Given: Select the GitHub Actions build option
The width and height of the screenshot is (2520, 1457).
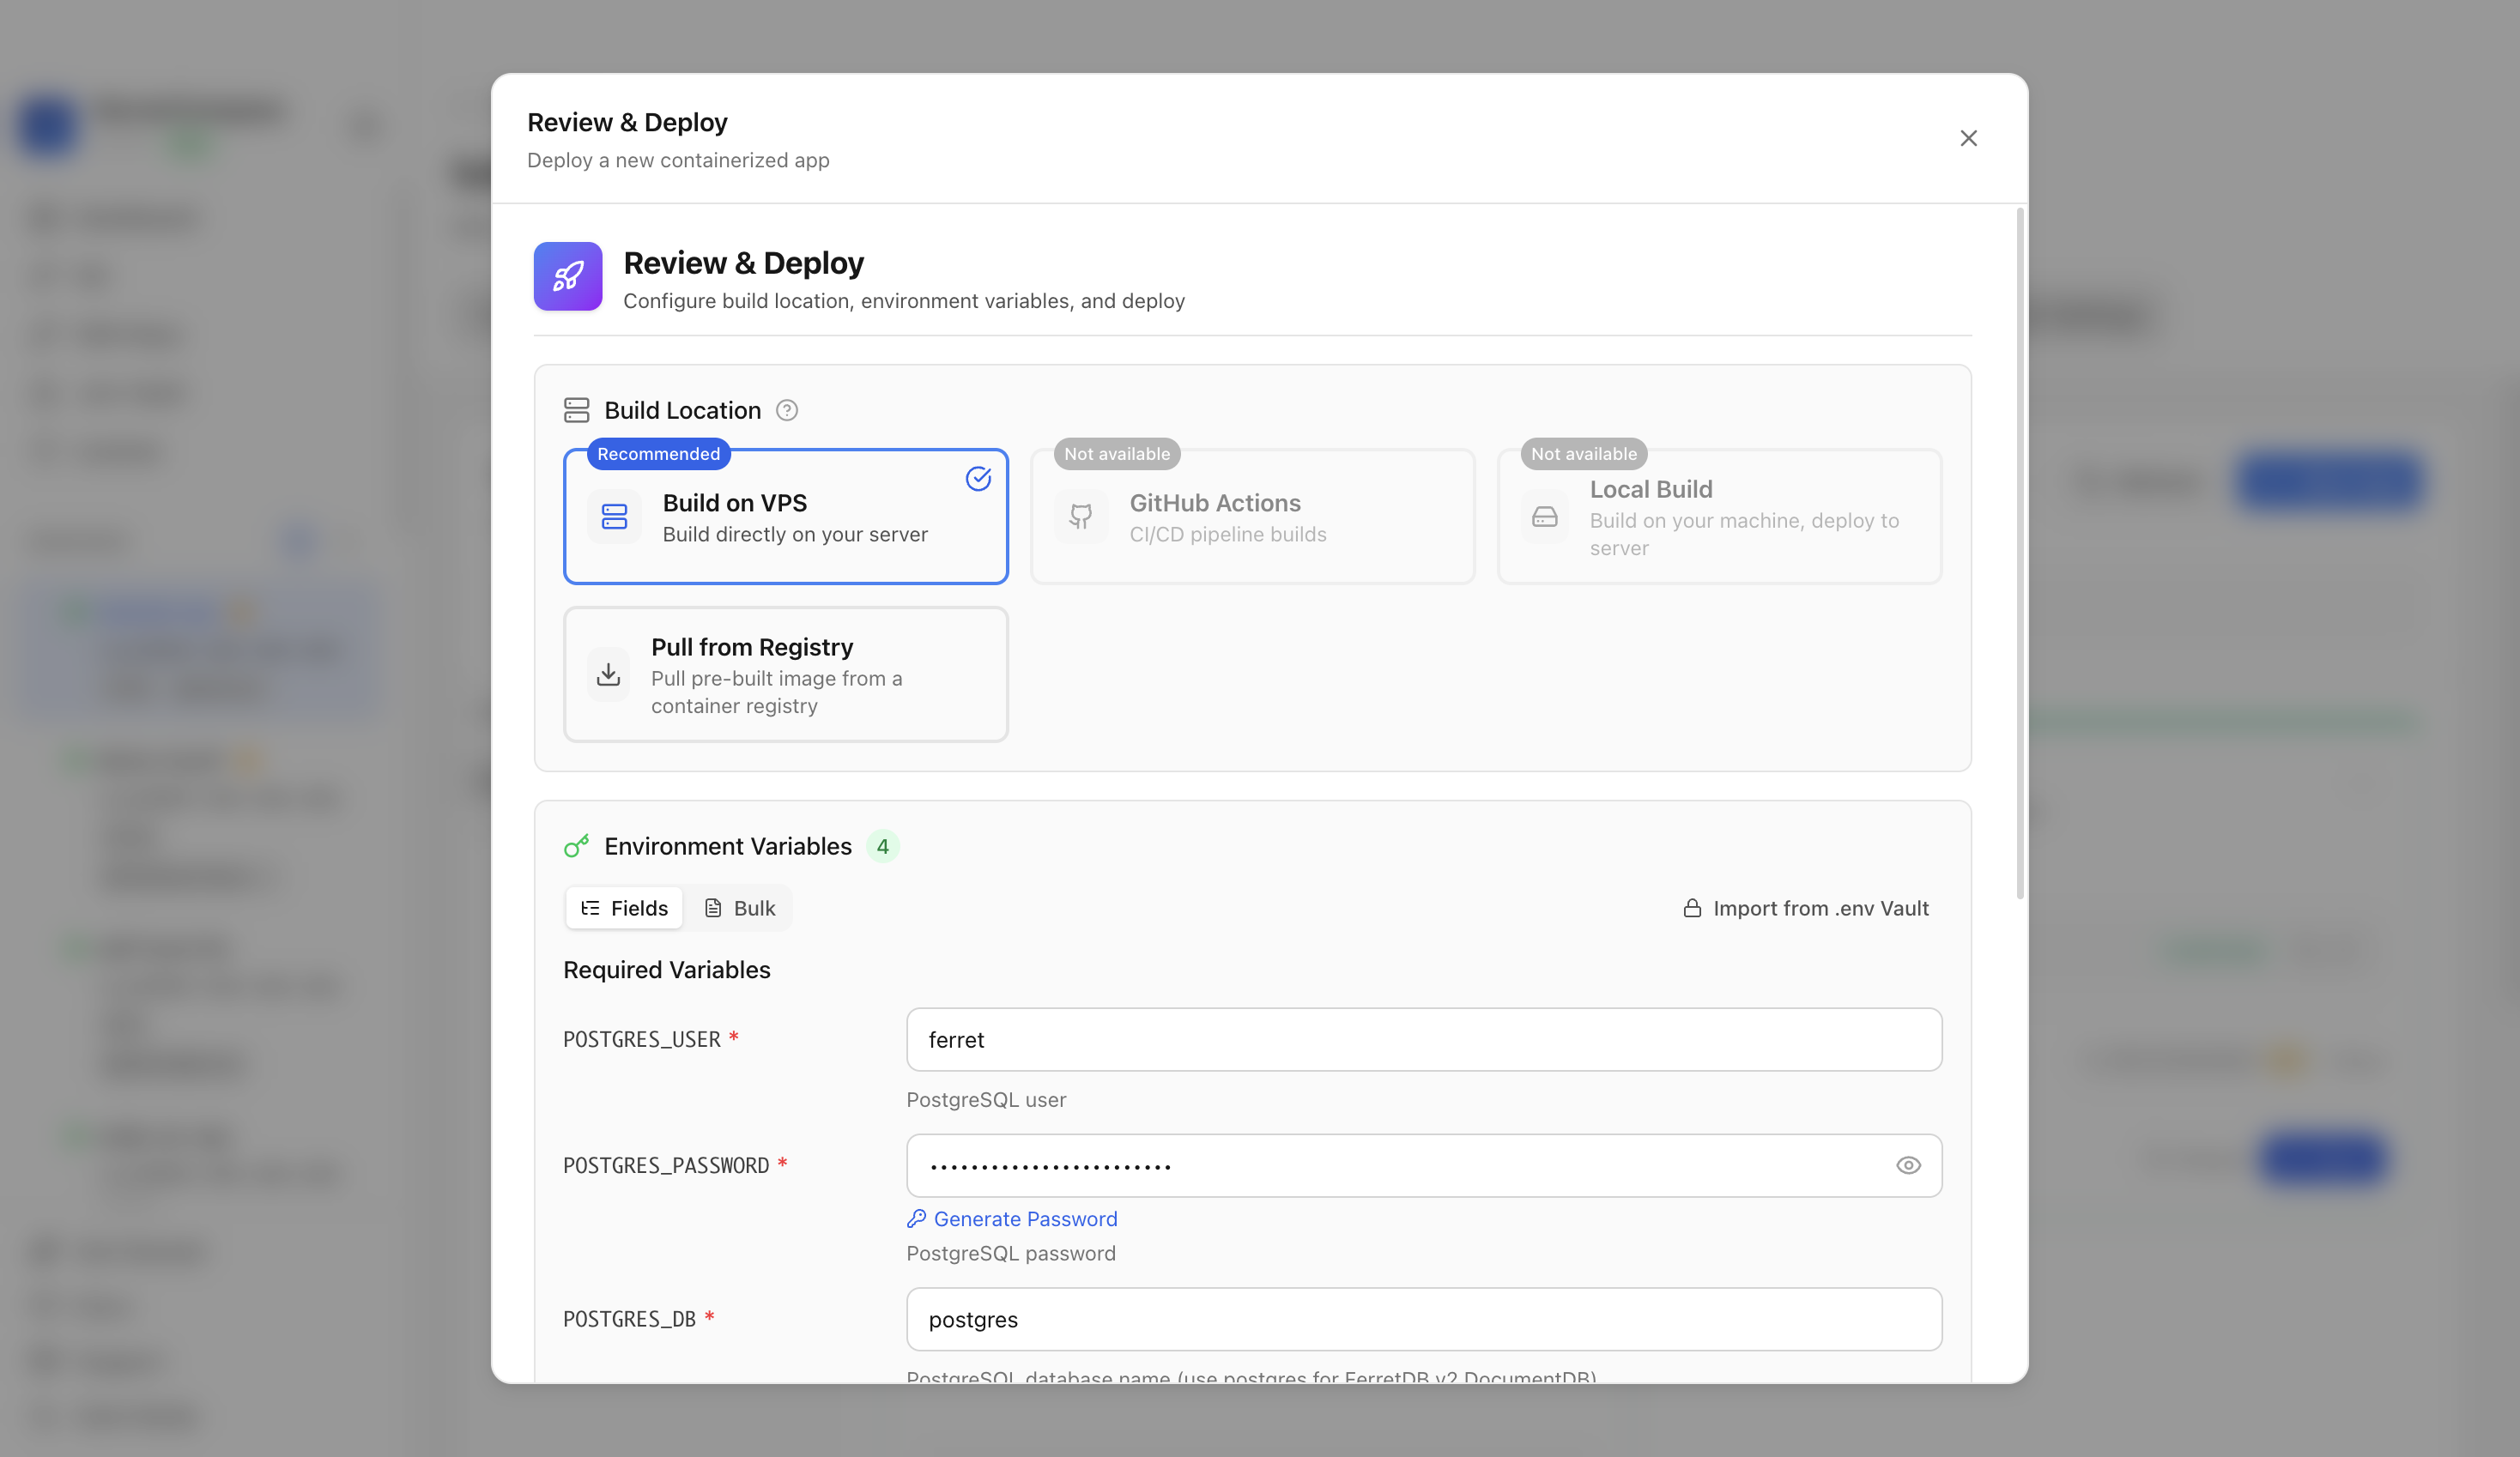Looking at the screenshot, I should pos(1253,516).
